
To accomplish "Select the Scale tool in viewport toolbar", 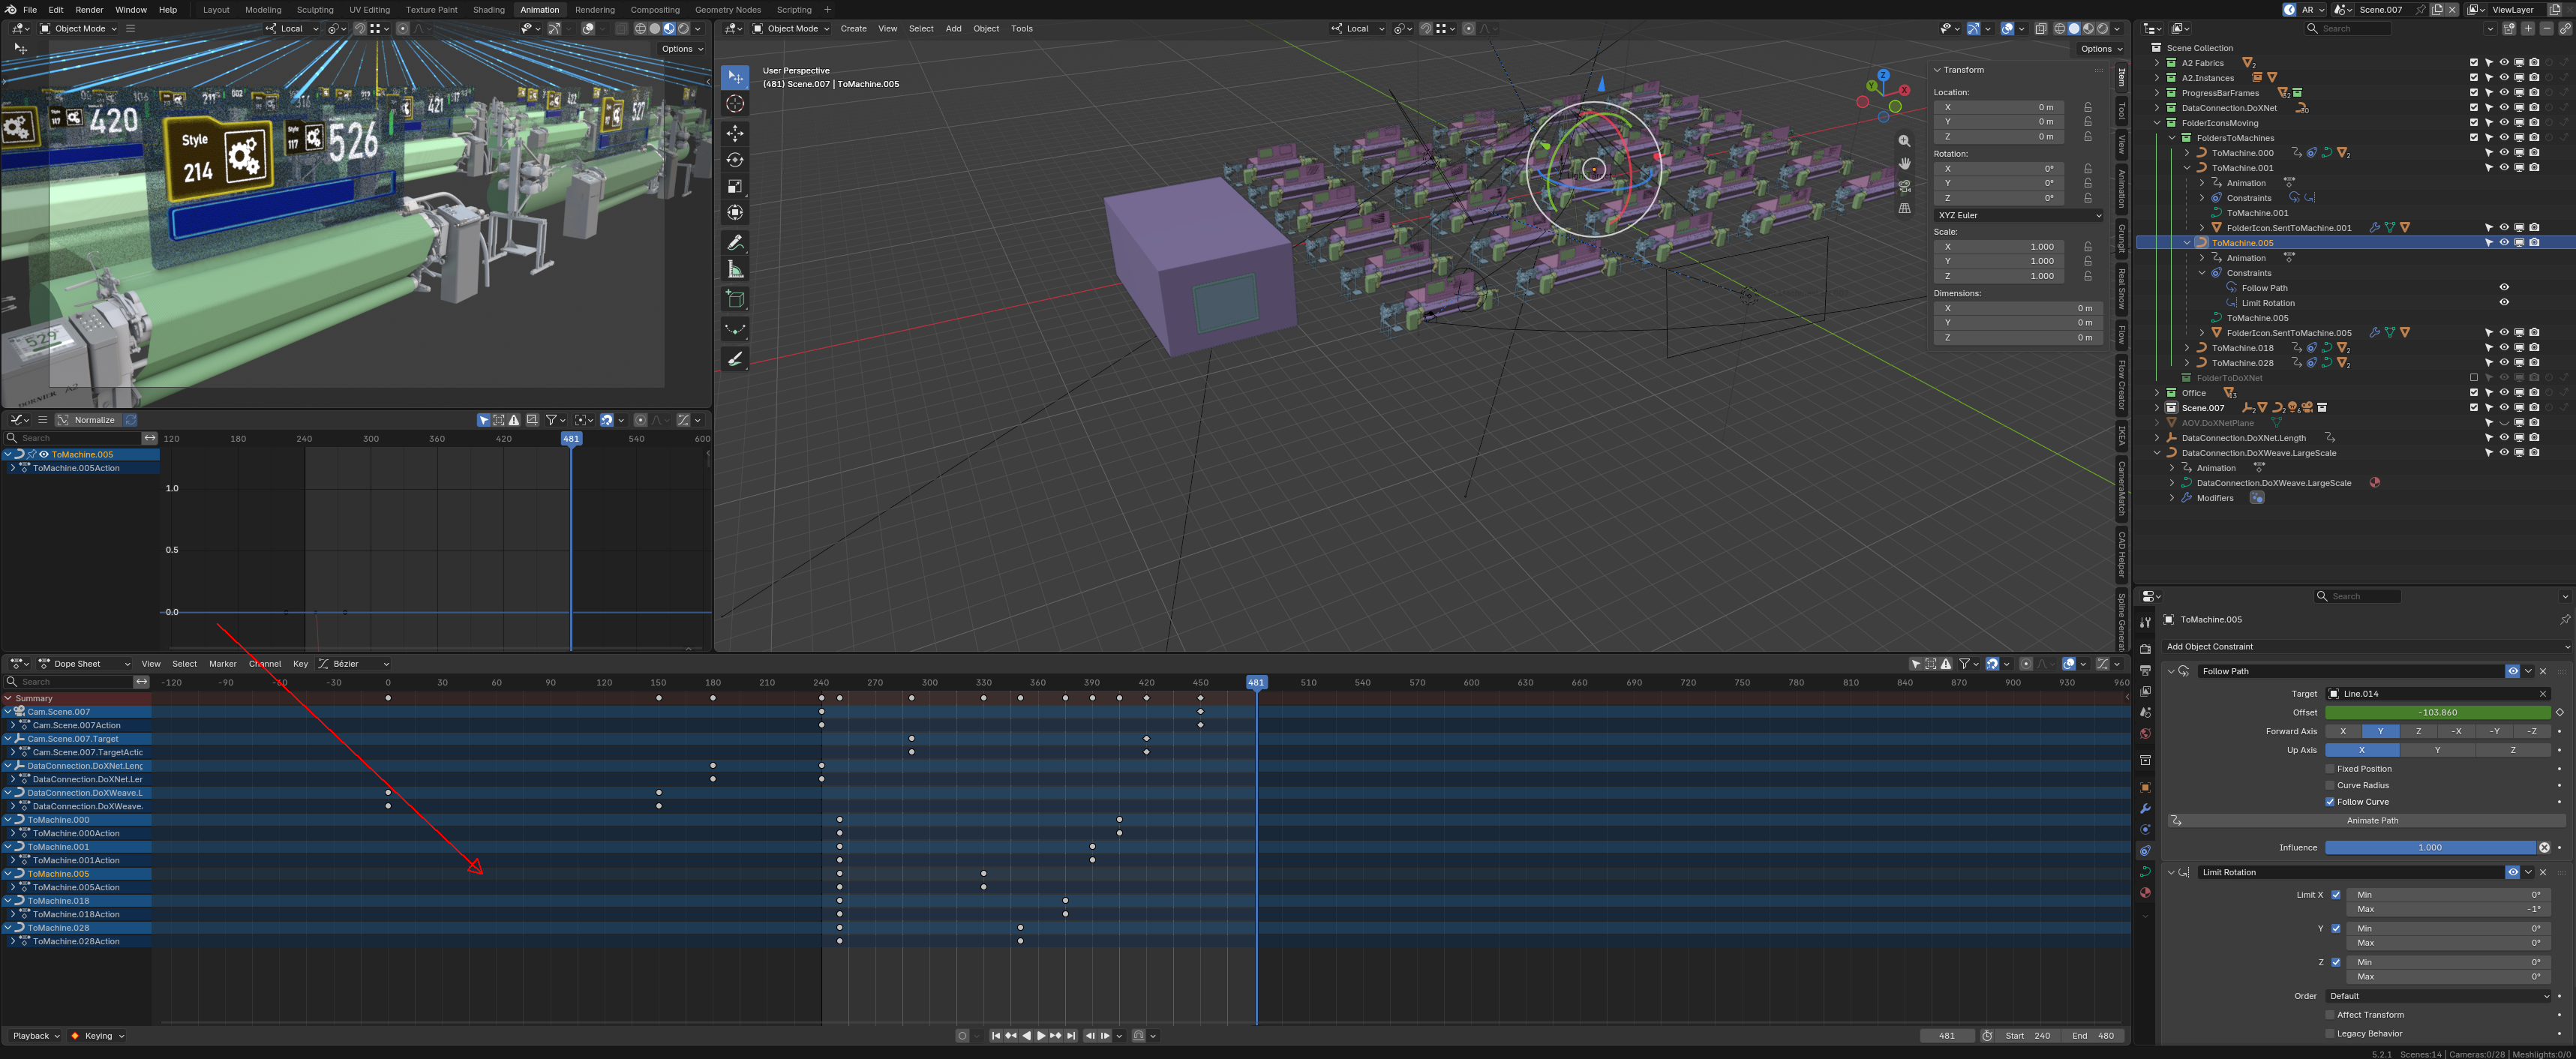I will pos(735,186).
